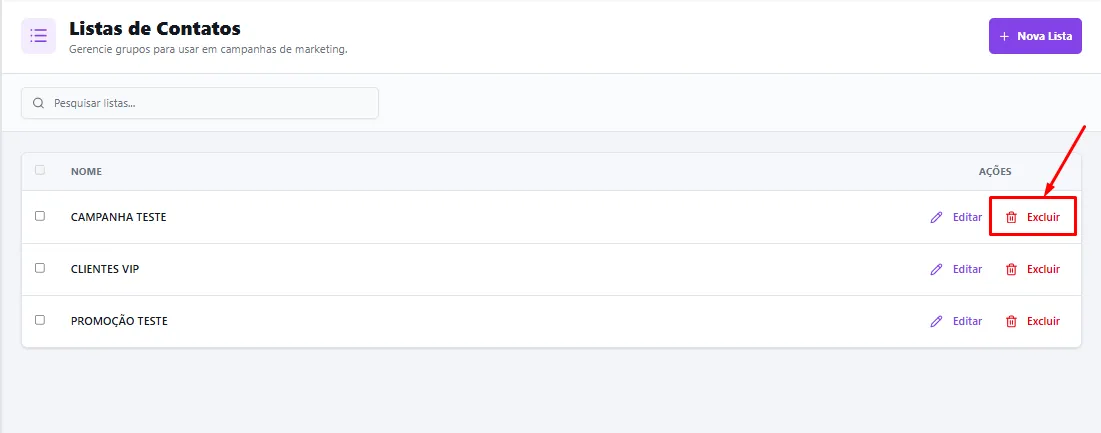
Task: Toggle the select-all checkbox in table header
Action: pyautogui.click(x=40, y=170)
